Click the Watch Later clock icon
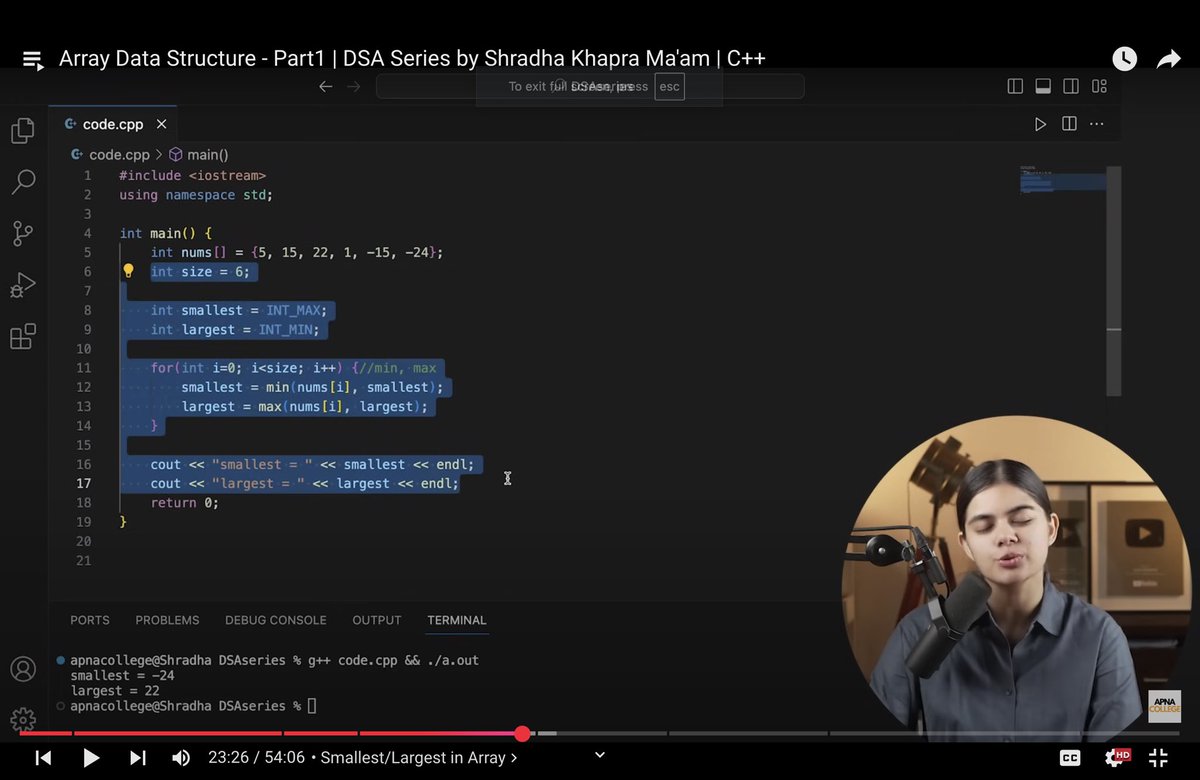The height and width of the screenshot is (780, 1200). [x=1124, y=59]
